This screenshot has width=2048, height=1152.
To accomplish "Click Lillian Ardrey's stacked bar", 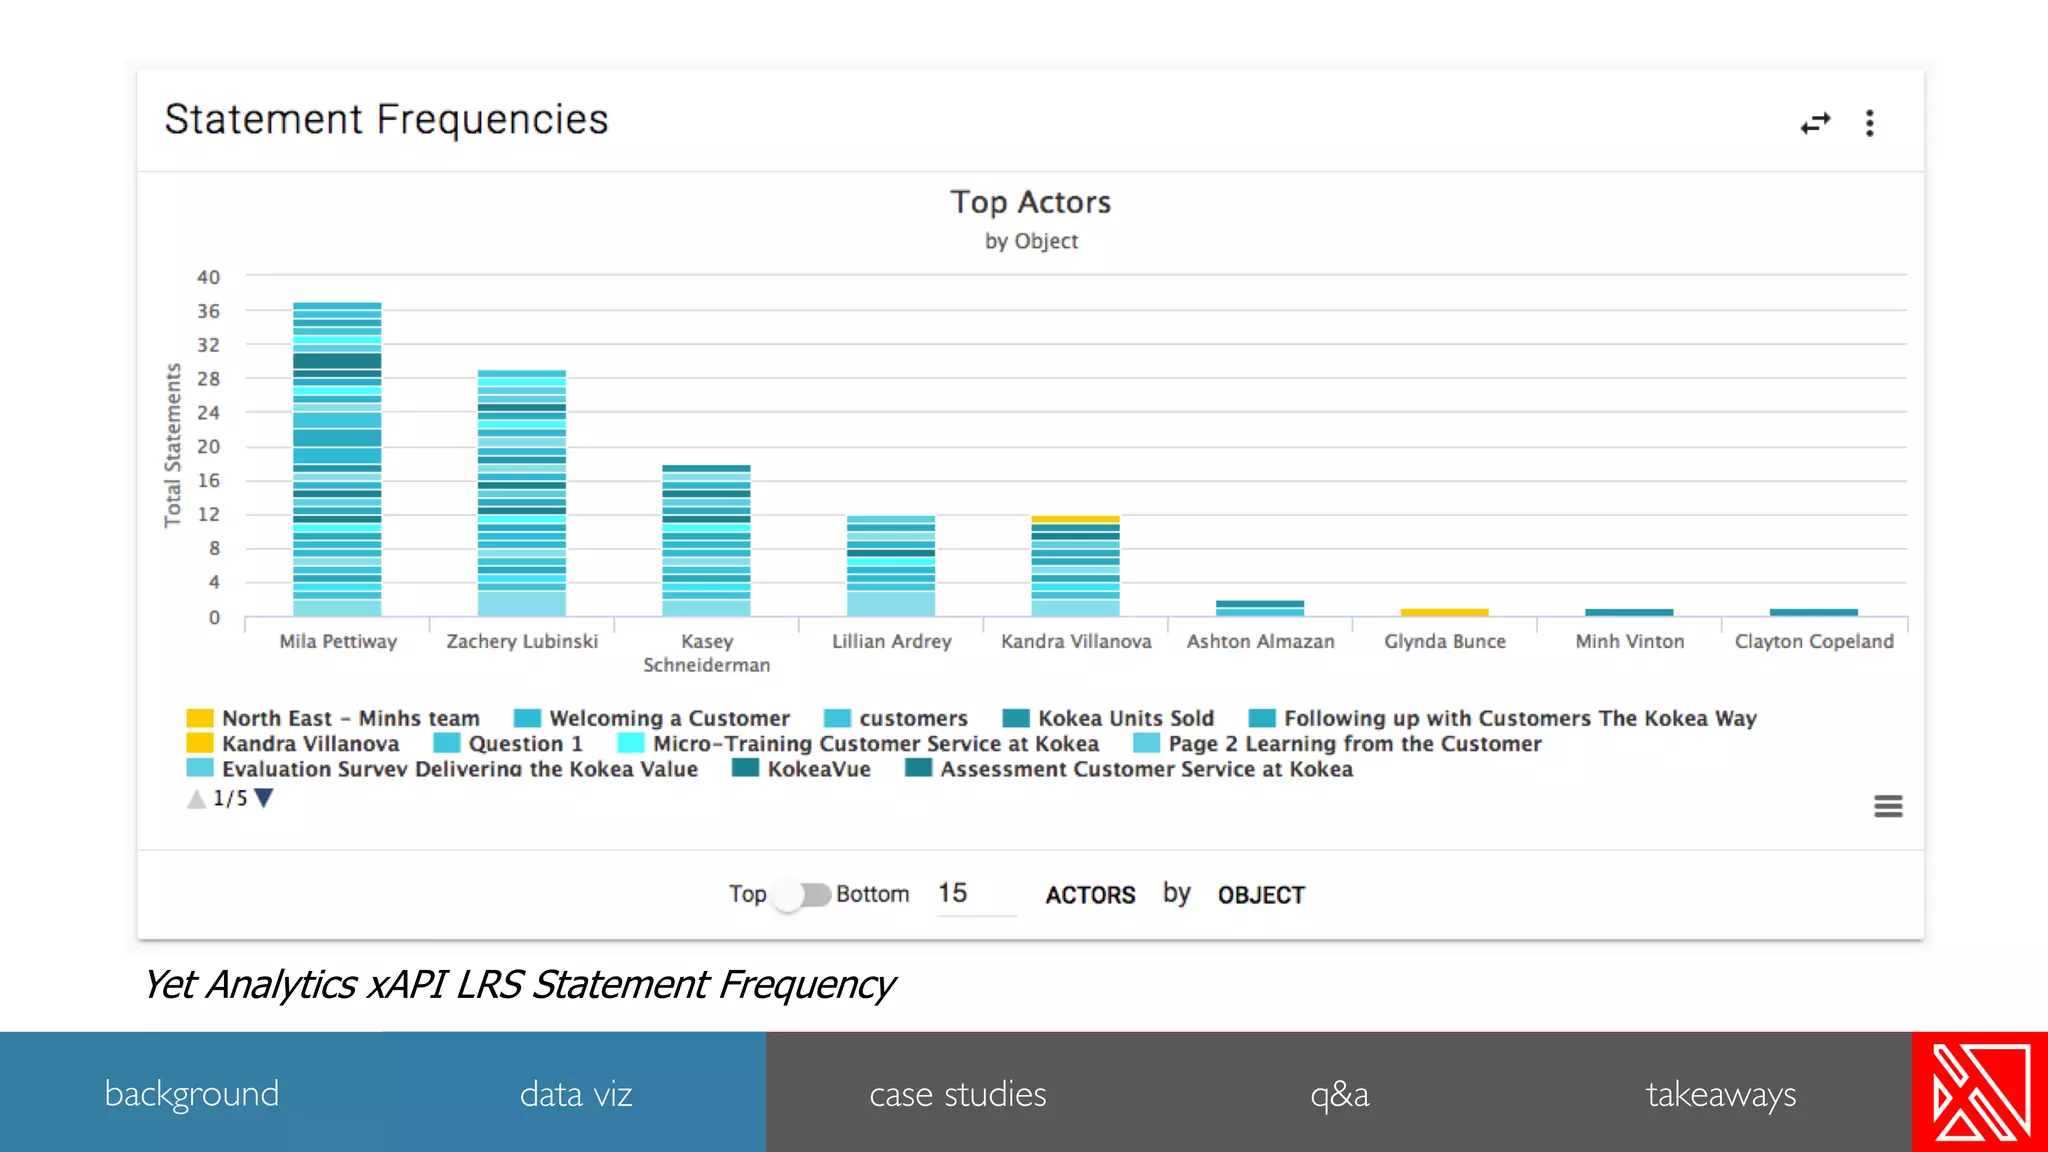I will click(891, 566).
